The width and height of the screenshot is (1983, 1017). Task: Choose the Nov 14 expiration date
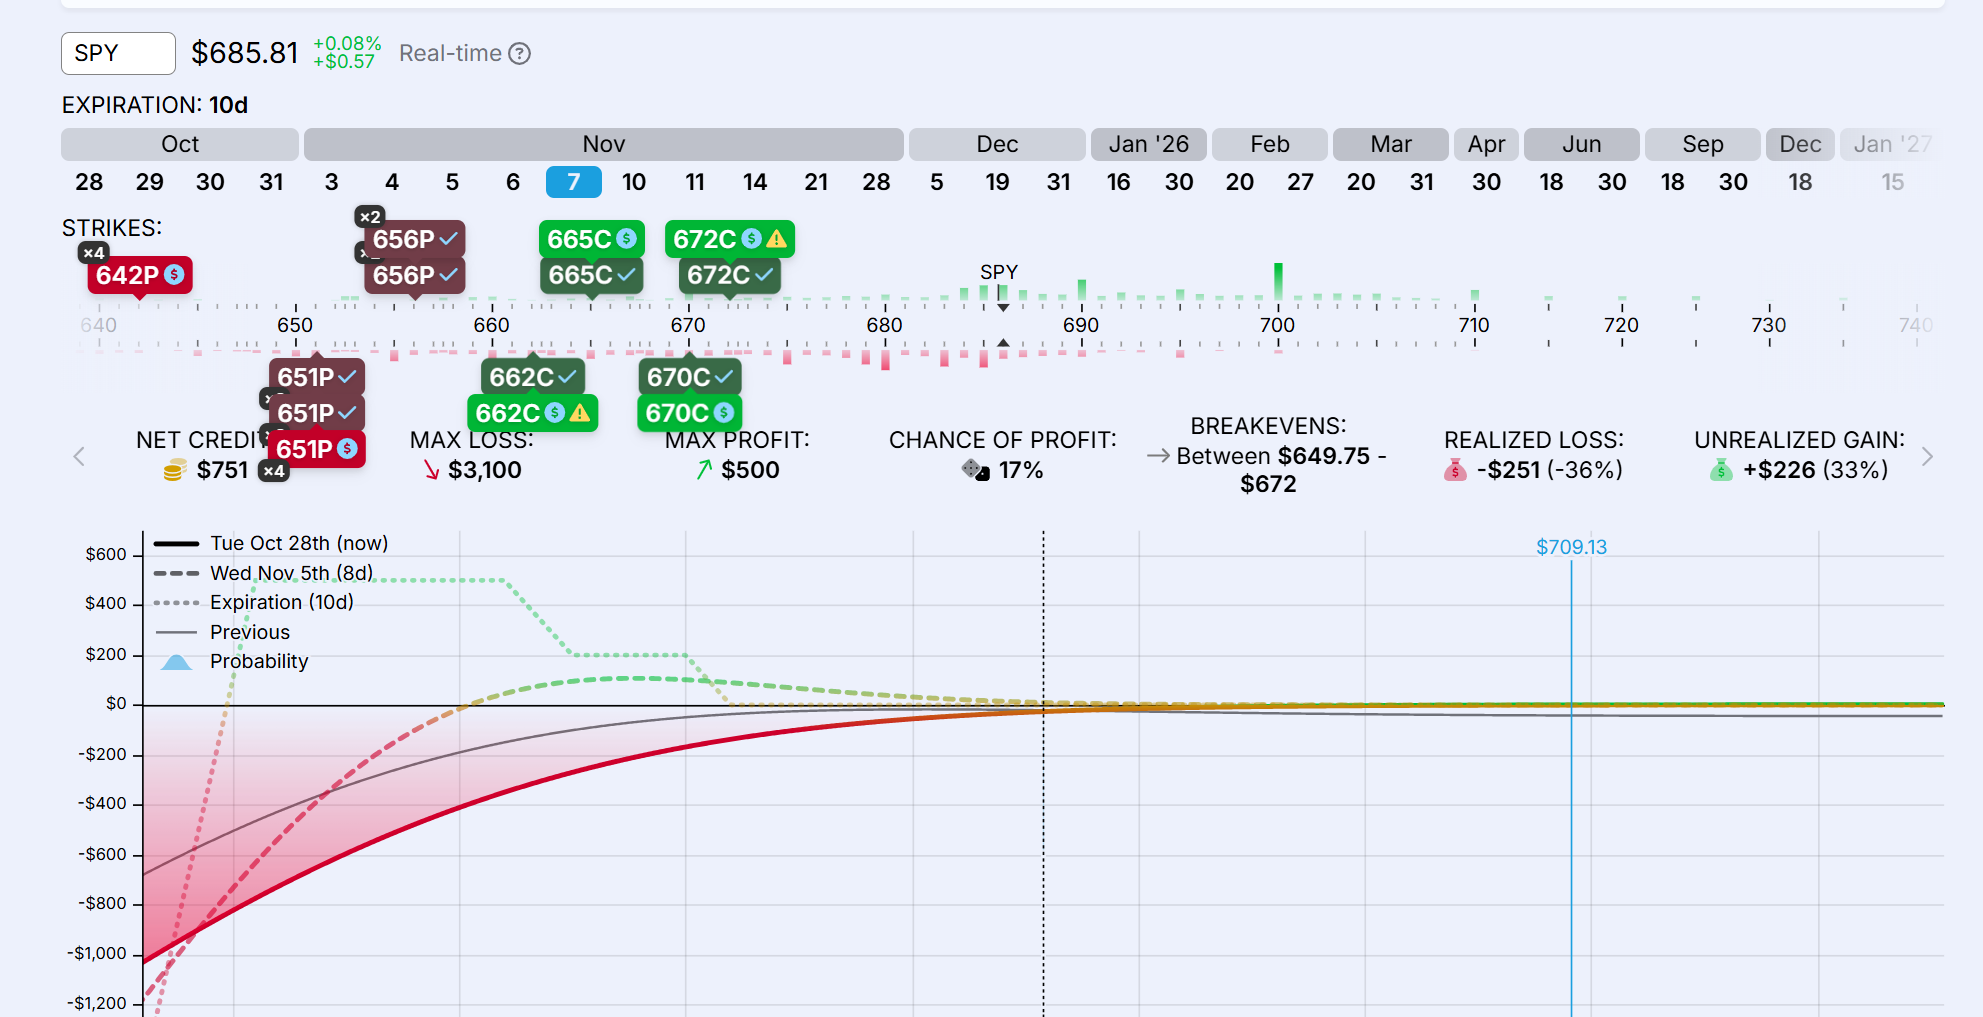pyautogui.click(x=755, y=182)
